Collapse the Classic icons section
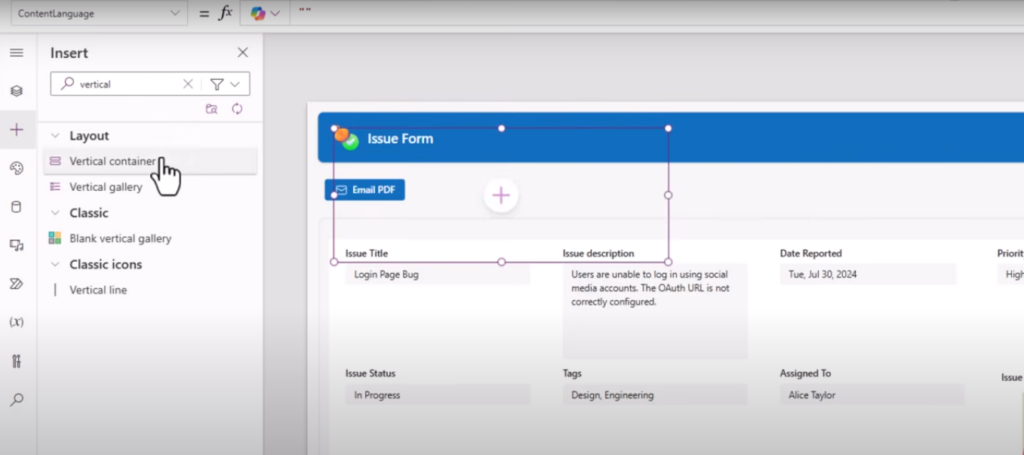This screenshot has height=455, width=1024. [55, 264]
